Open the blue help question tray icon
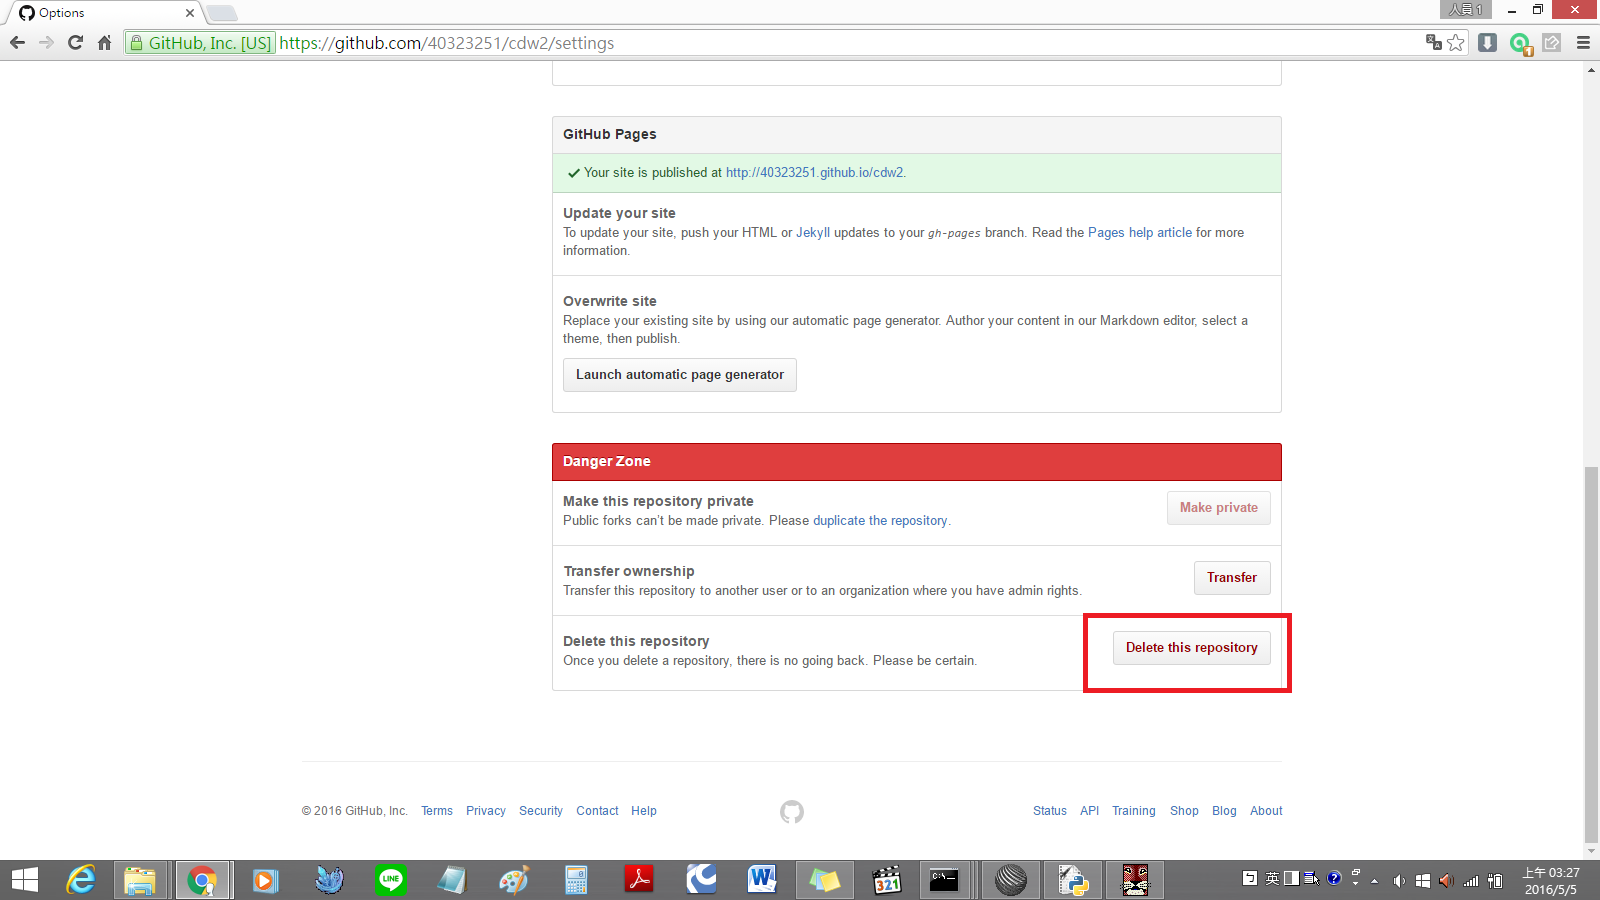Image resolution: width=1600 pixels, height=900 pixels. pyautogui.click(x=1334, y=879)
